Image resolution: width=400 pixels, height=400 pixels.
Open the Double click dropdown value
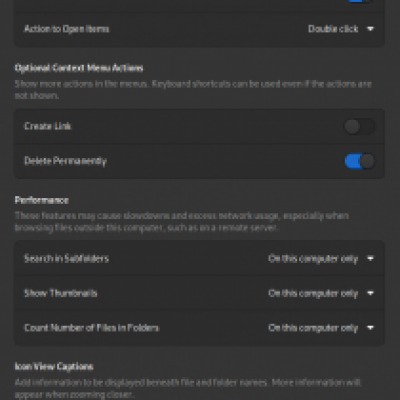(x=333, y=29)
